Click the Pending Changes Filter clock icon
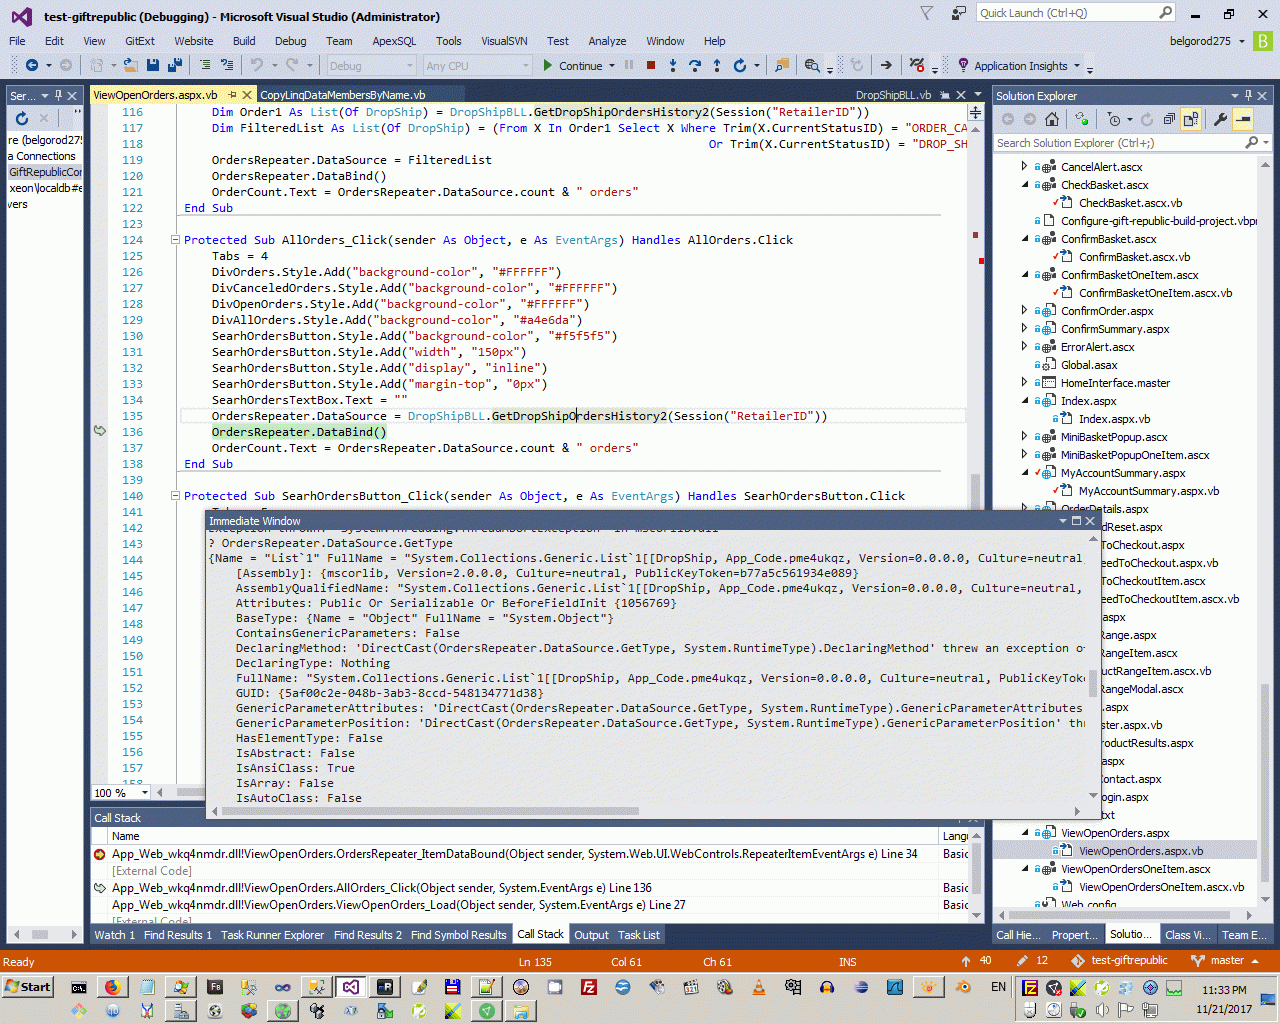This screenshot has height=1024, width=1280. pyautogui.click(x=1114, y=119)
